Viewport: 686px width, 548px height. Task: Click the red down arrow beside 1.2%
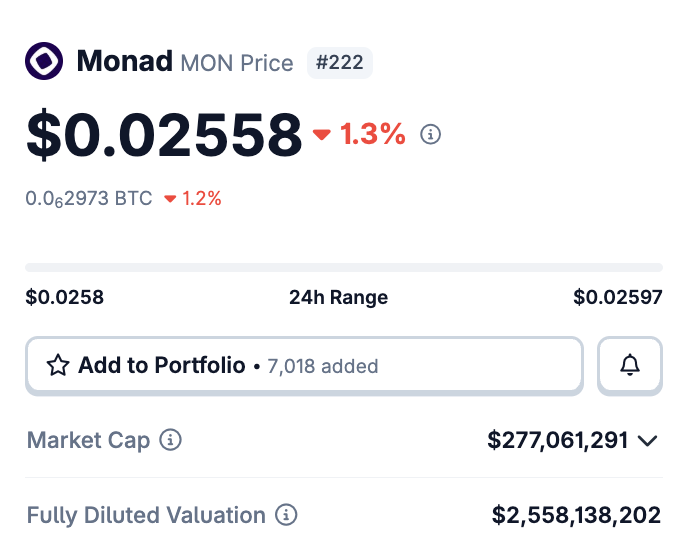click(170, 199)
